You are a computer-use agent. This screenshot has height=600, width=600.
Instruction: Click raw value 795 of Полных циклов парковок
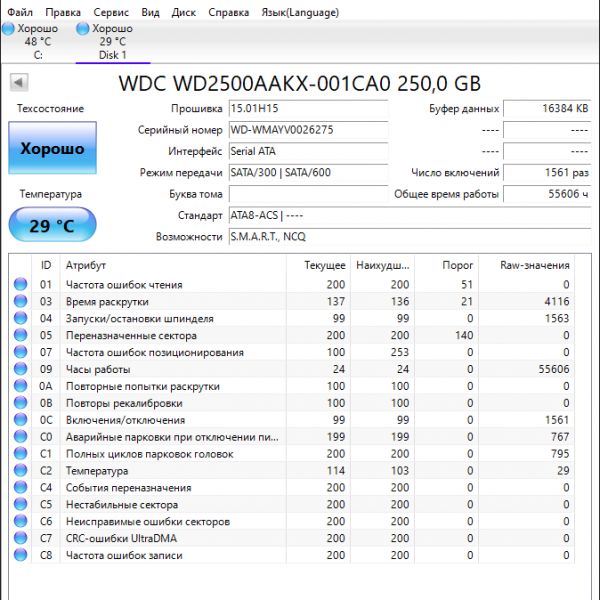[560, 454]
